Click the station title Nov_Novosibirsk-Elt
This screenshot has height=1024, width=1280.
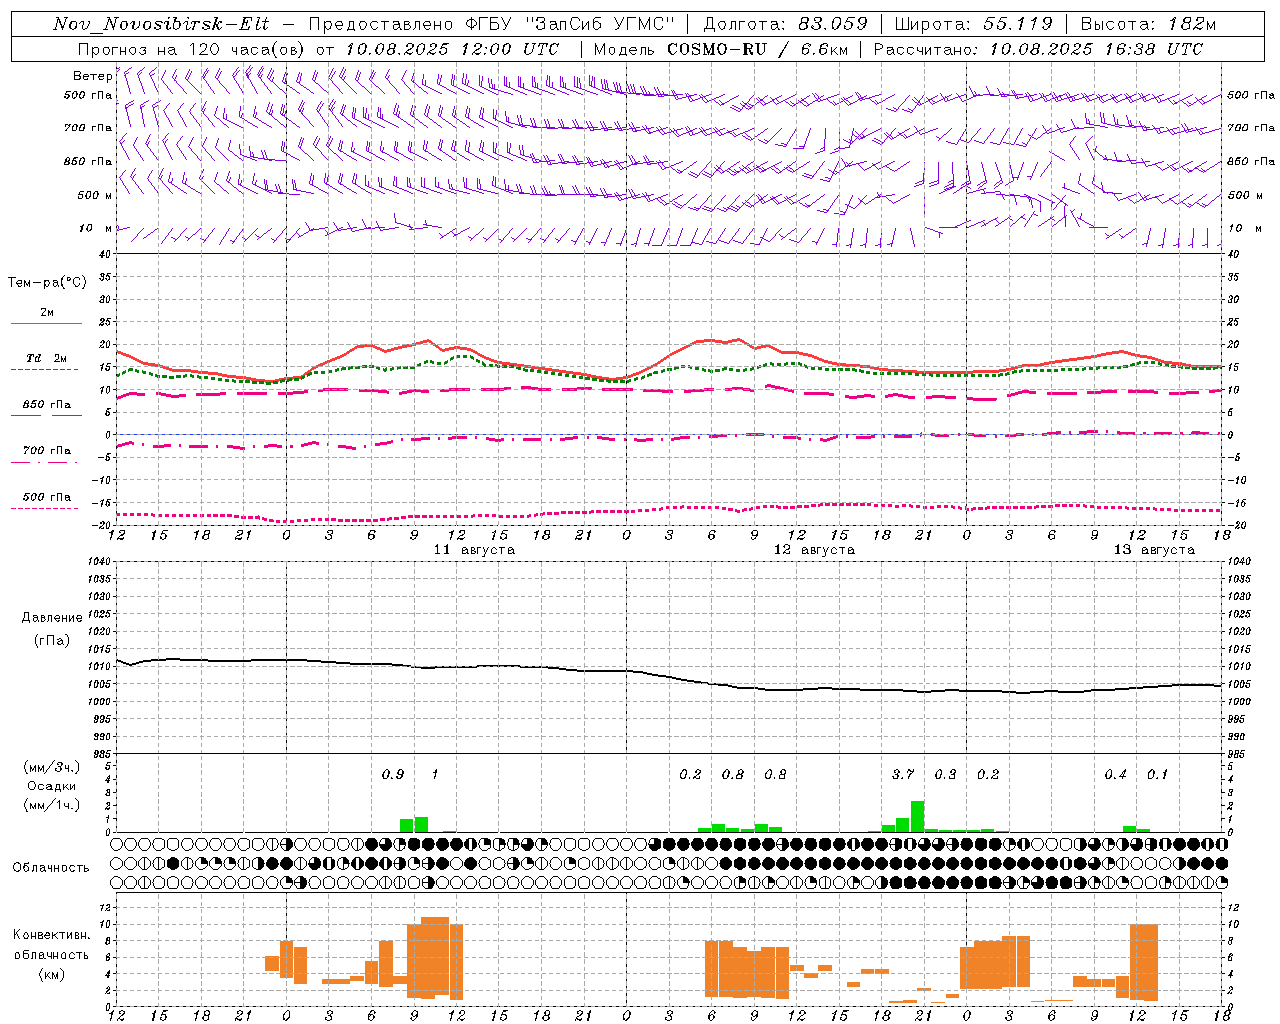(x=161, y=24)
